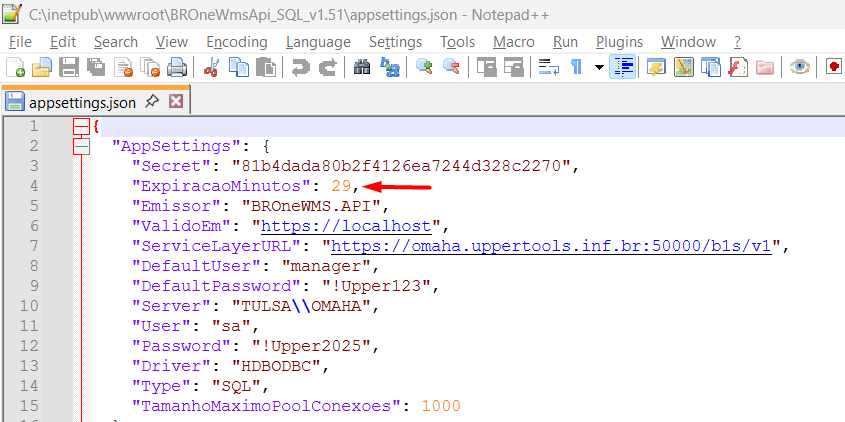Collapse the AppSettings fold marker on line 2
Viewport: 845px width, 422px height.
[81, 147]
